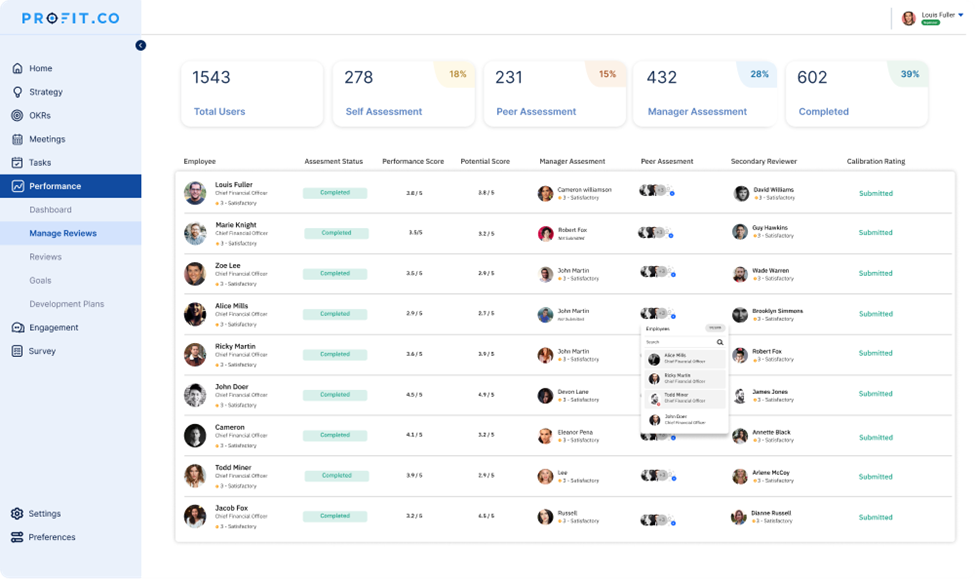The width and height of the screenshot is (975, 579).
Task: Open OKRs via its target icon
Action: [x=17, y=116]
